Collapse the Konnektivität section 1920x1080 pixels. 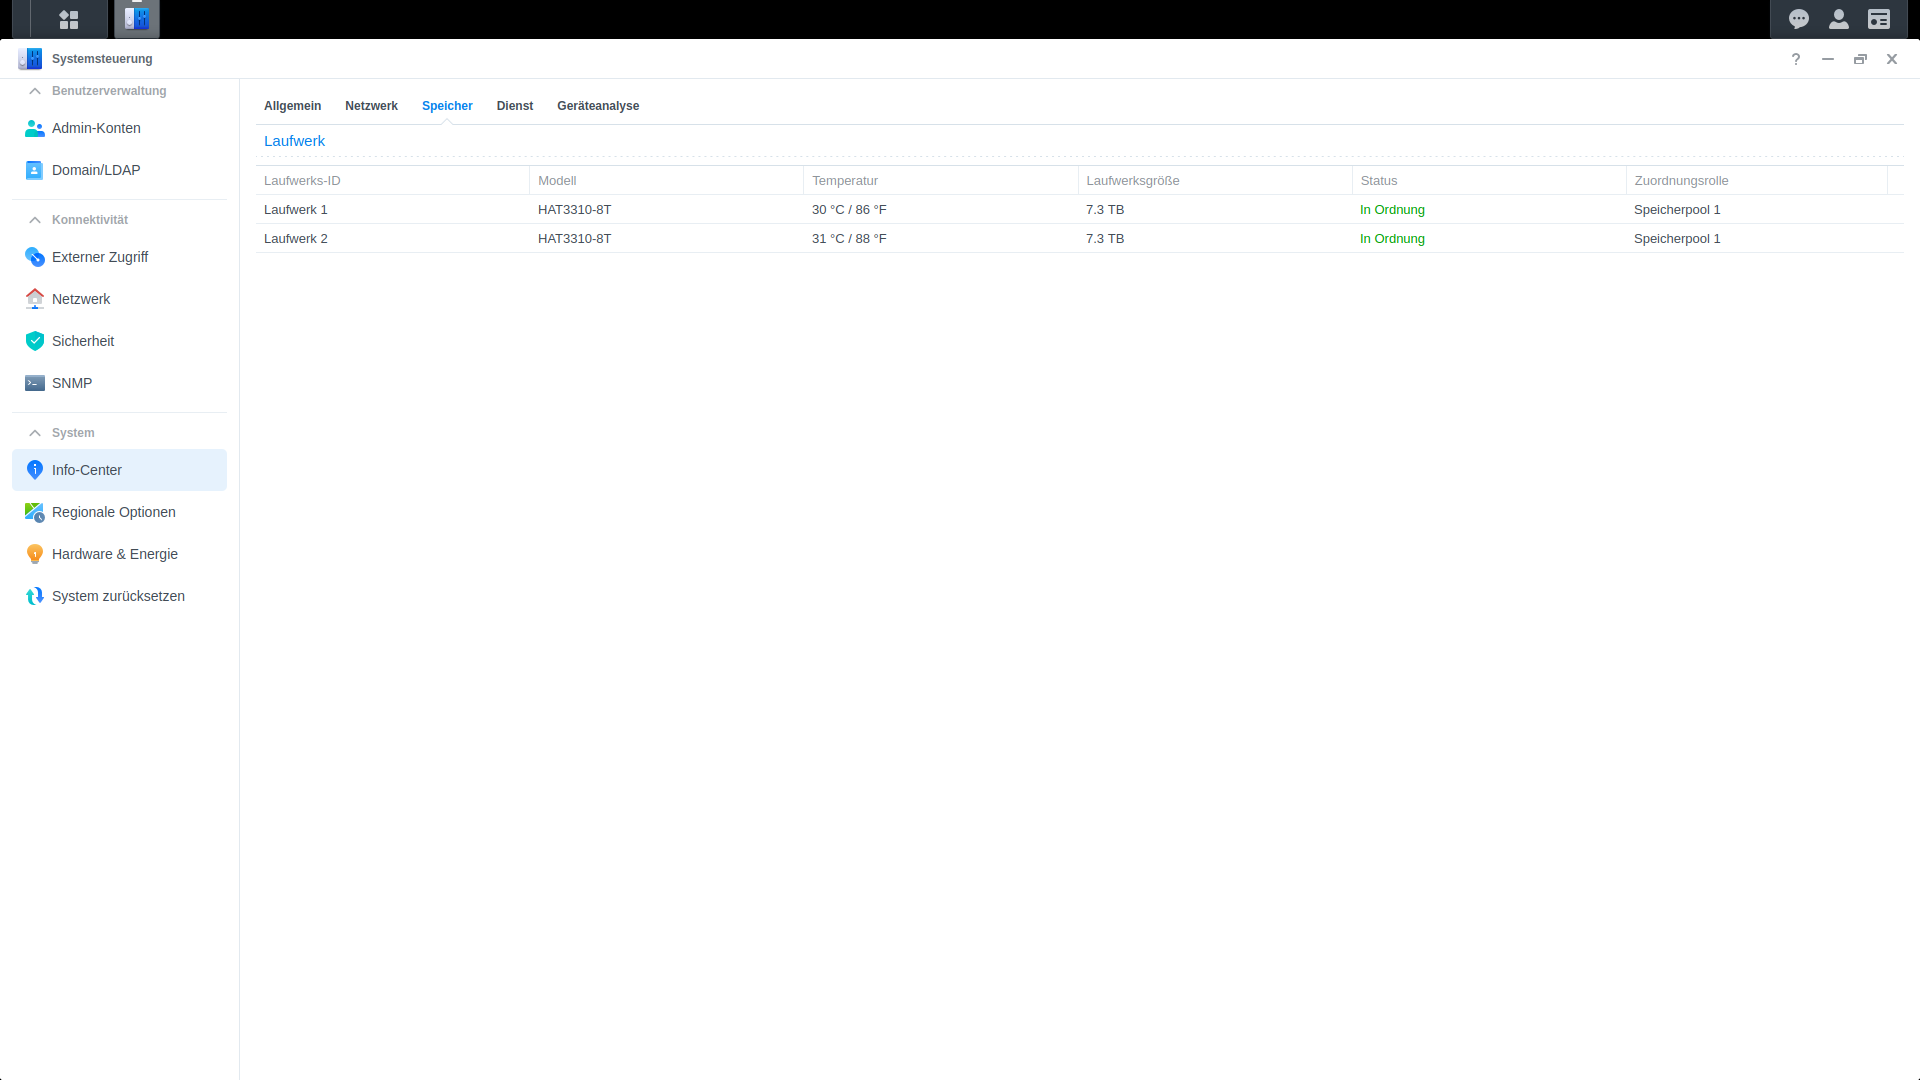coord(35,220)
